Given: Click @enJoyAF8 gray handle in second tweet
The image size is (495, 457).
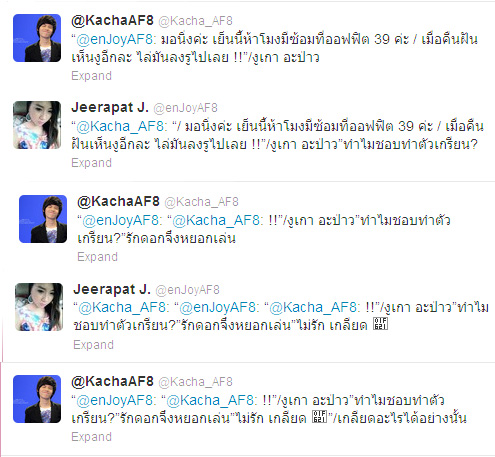Looking at the screenshot, I should (x=185, y=108).
